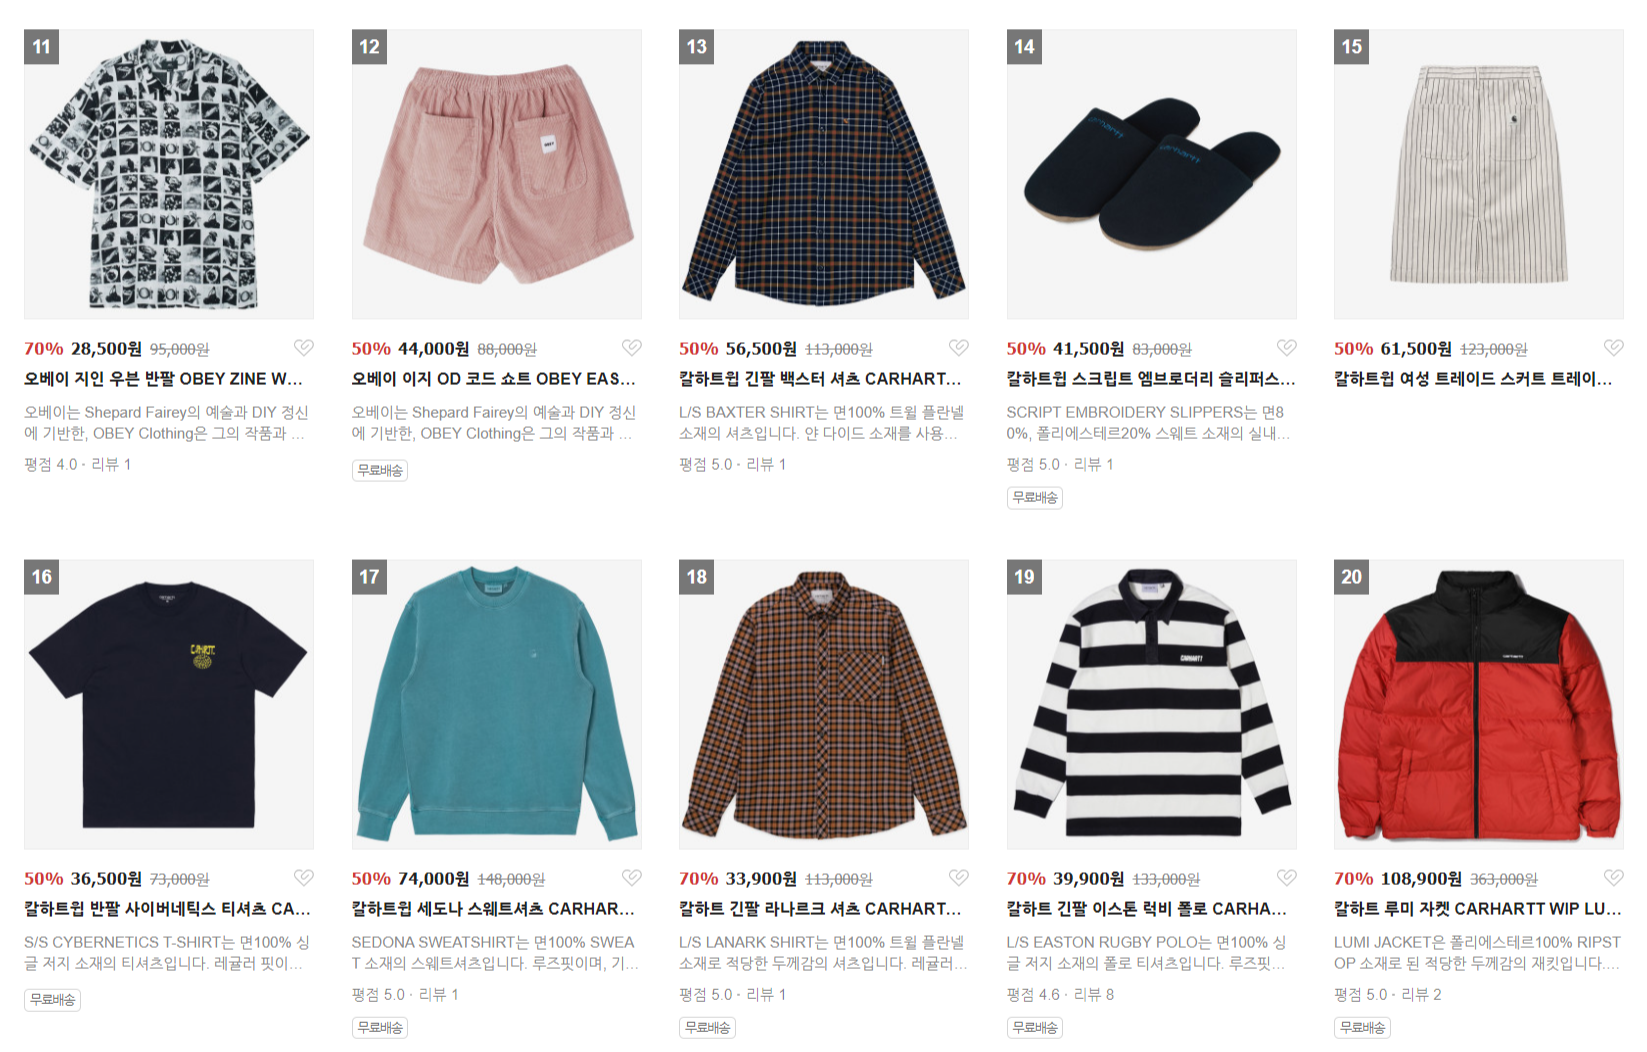Click 무료배송 badge under pink shorts
Viewport: 1647px width, 1052px height.
pos(380,470)
